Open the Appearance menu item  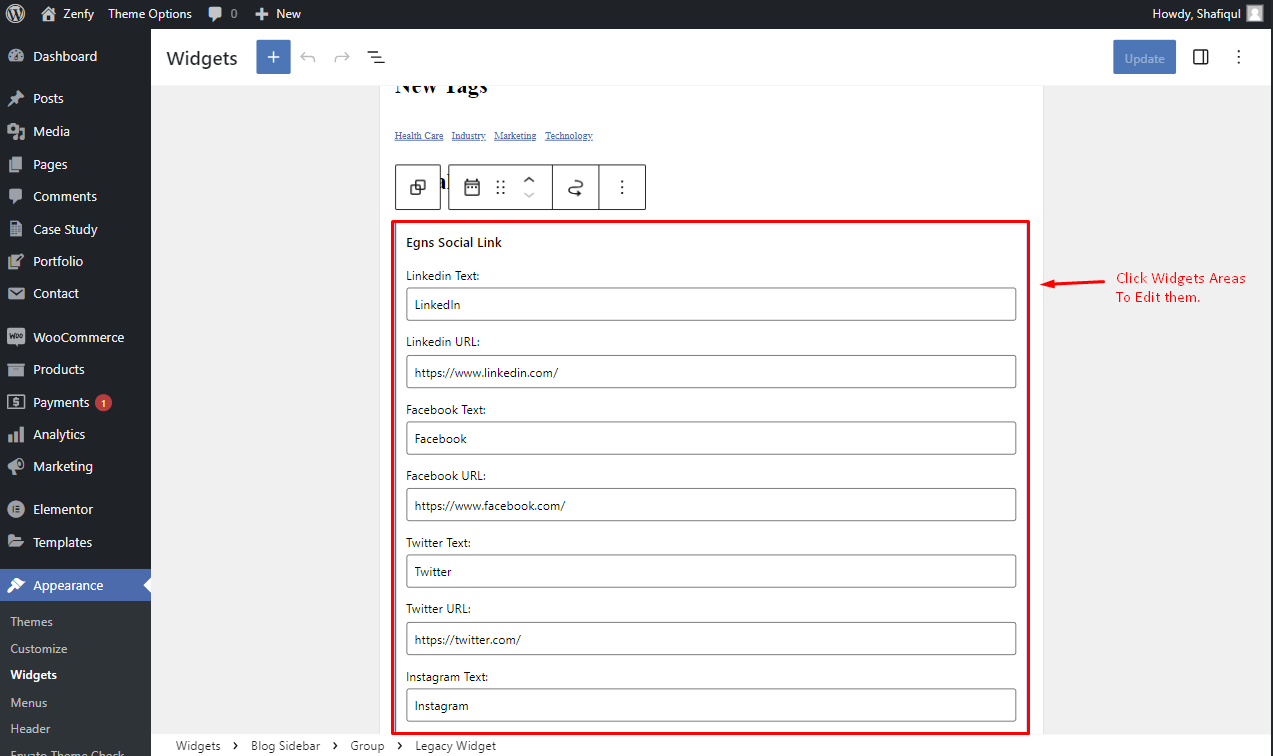pos(75,585)
